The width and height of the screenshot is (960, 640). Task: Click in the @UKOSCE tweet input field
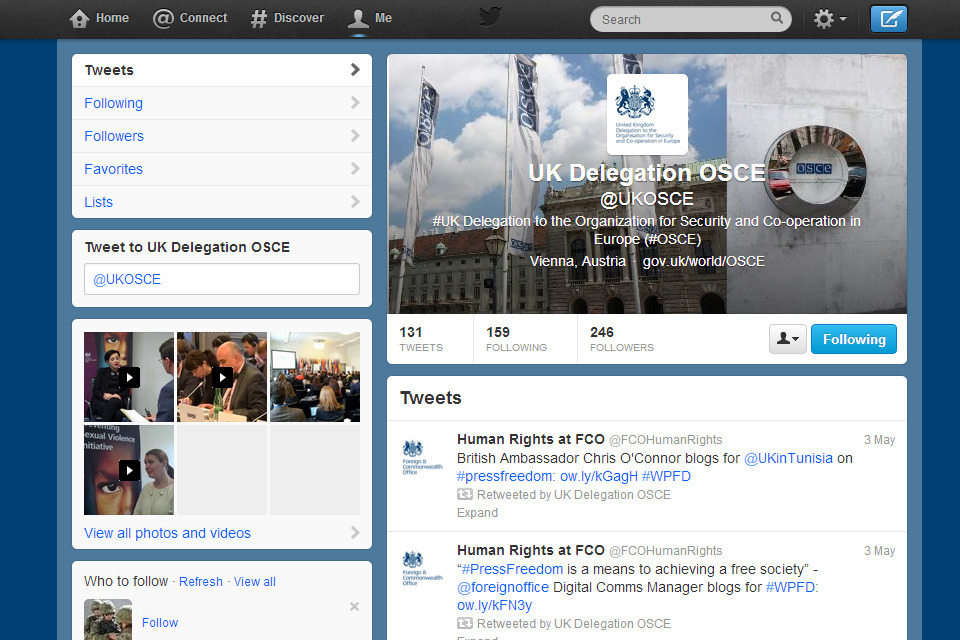pyautogui.click(x=222, y=279)
